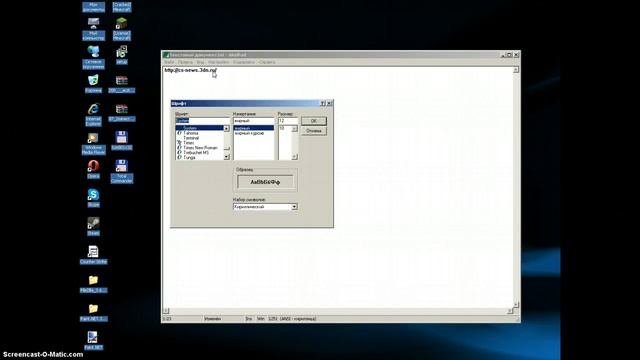Click the Изменён status bar entry
The height and width of the screenshot is (360, 640).
pos(213,319)
